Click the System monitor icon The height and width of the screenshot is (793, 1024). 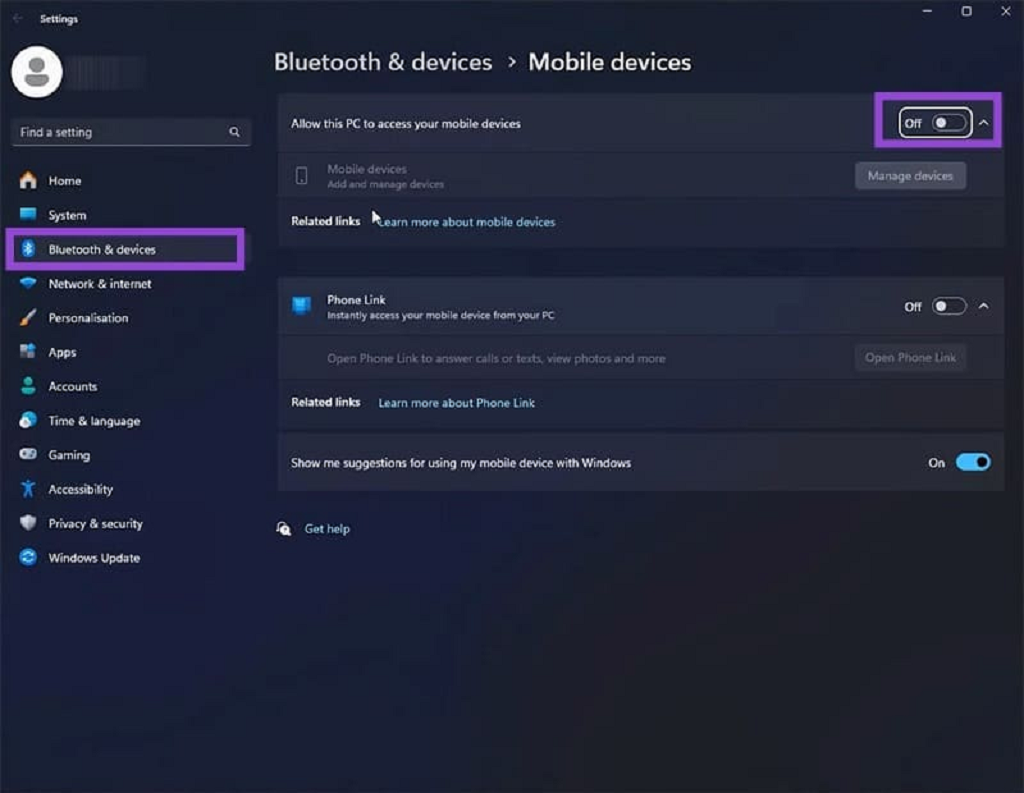click(28, 215)
